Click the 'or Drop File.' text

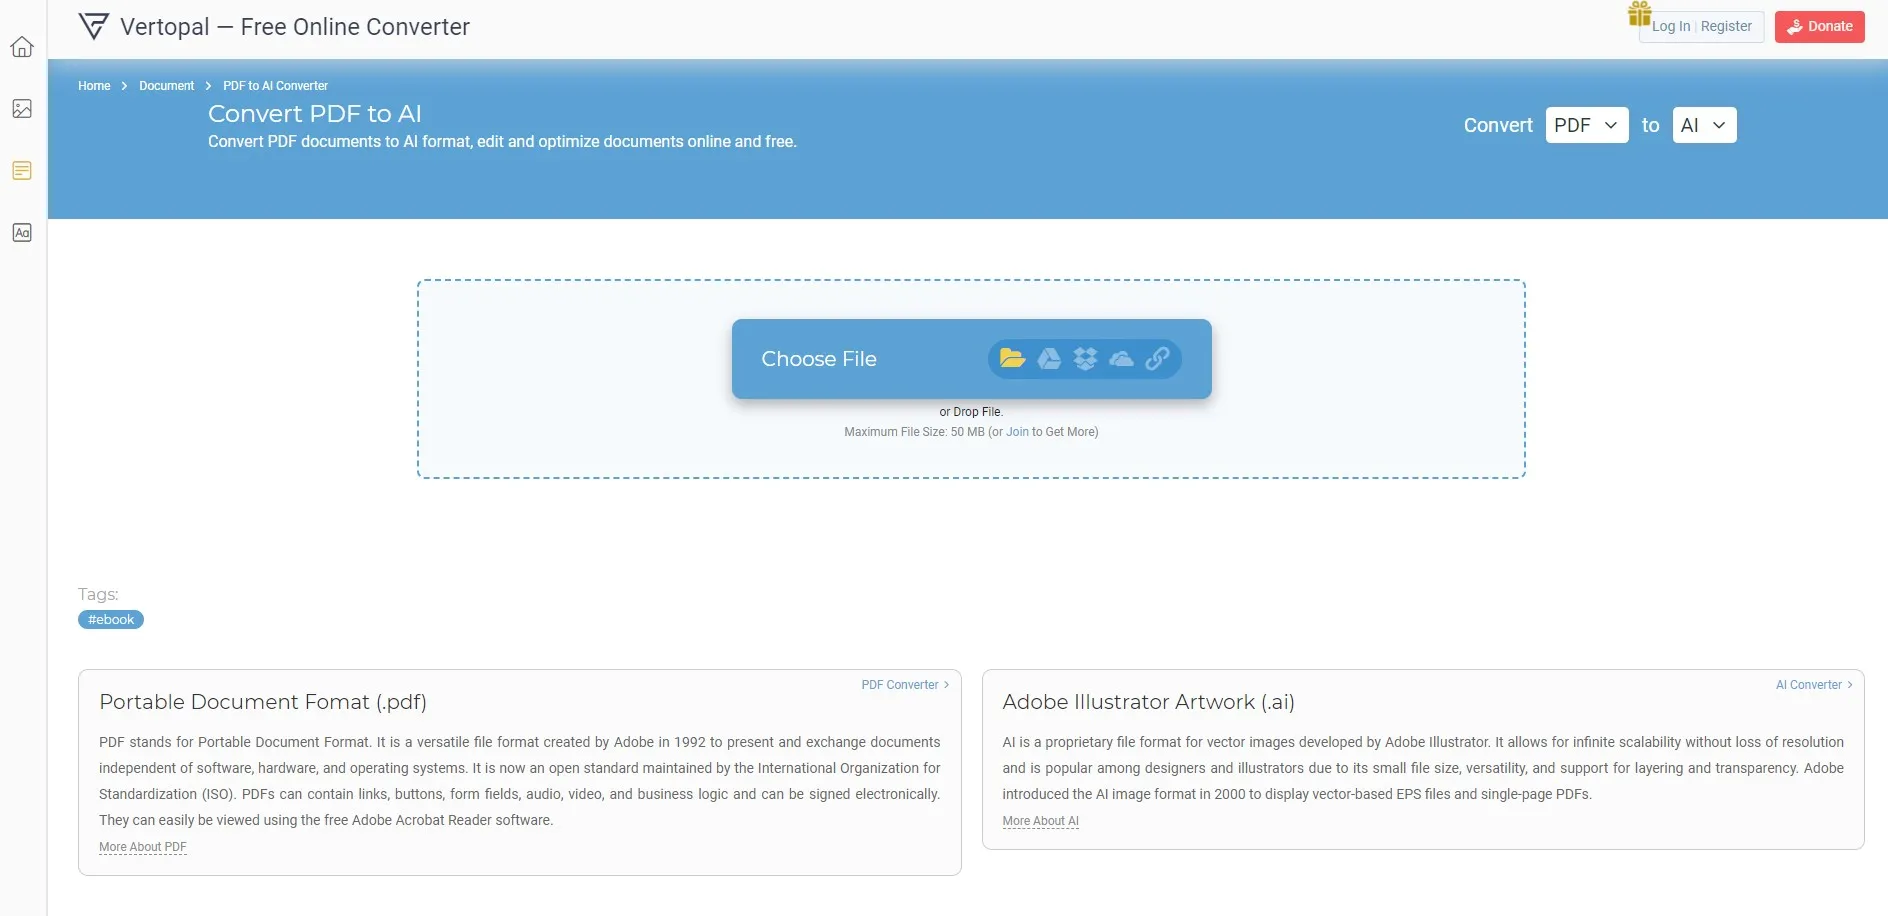[971, 412]
